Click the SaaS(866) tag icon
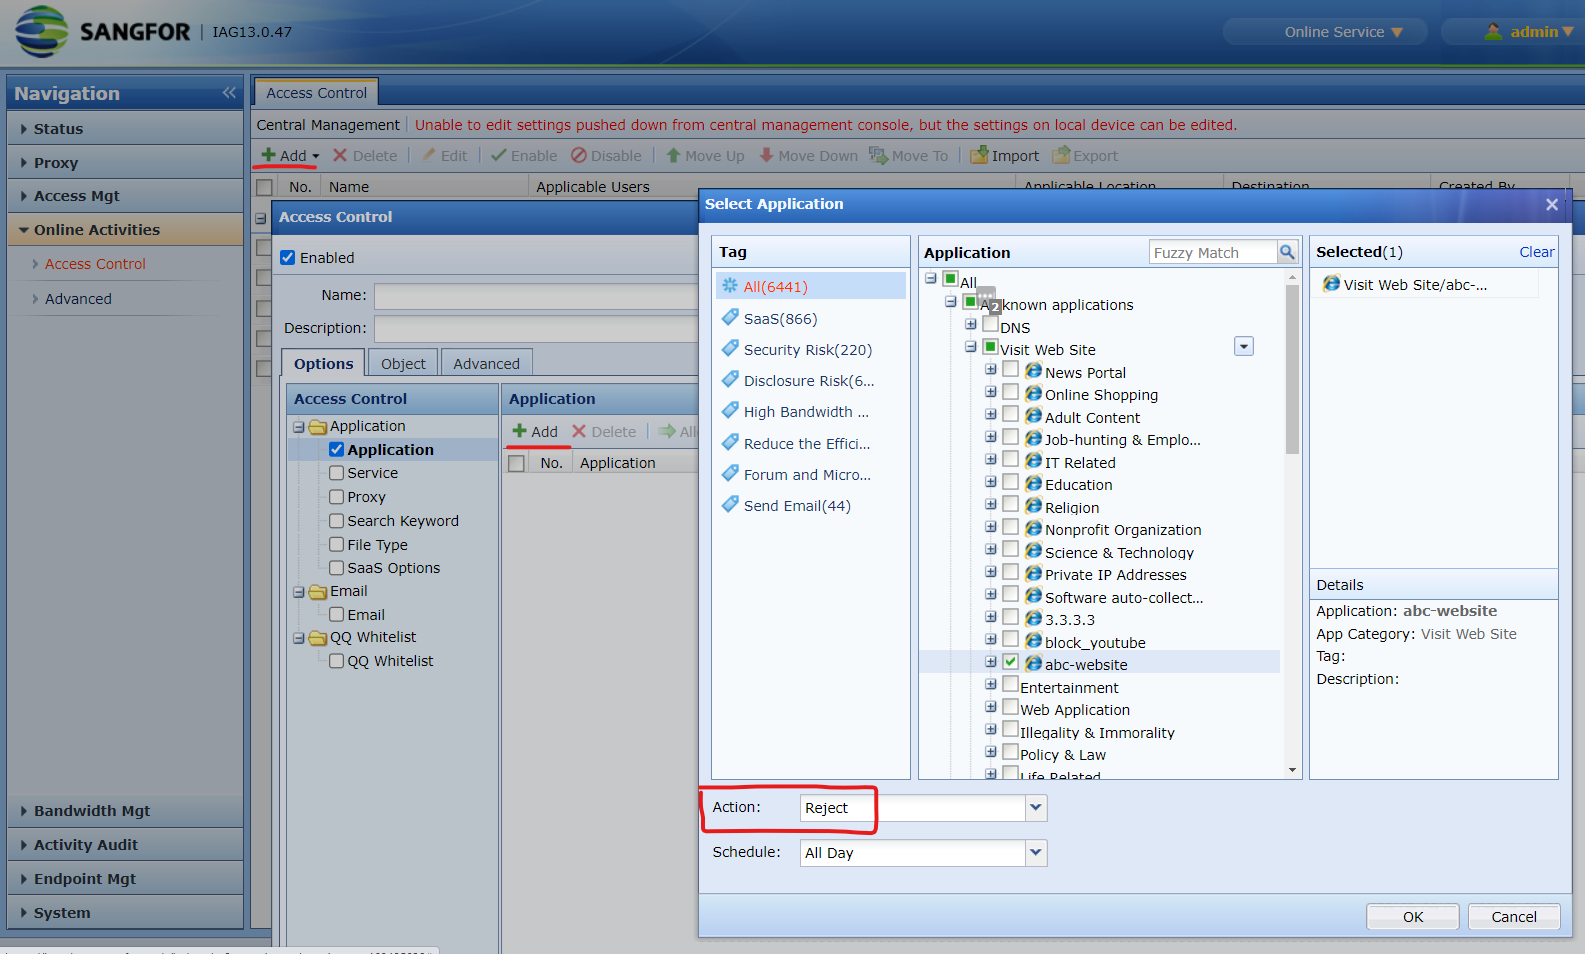Viewport: 1585px width, 954px height. click(x=730, y=318)
